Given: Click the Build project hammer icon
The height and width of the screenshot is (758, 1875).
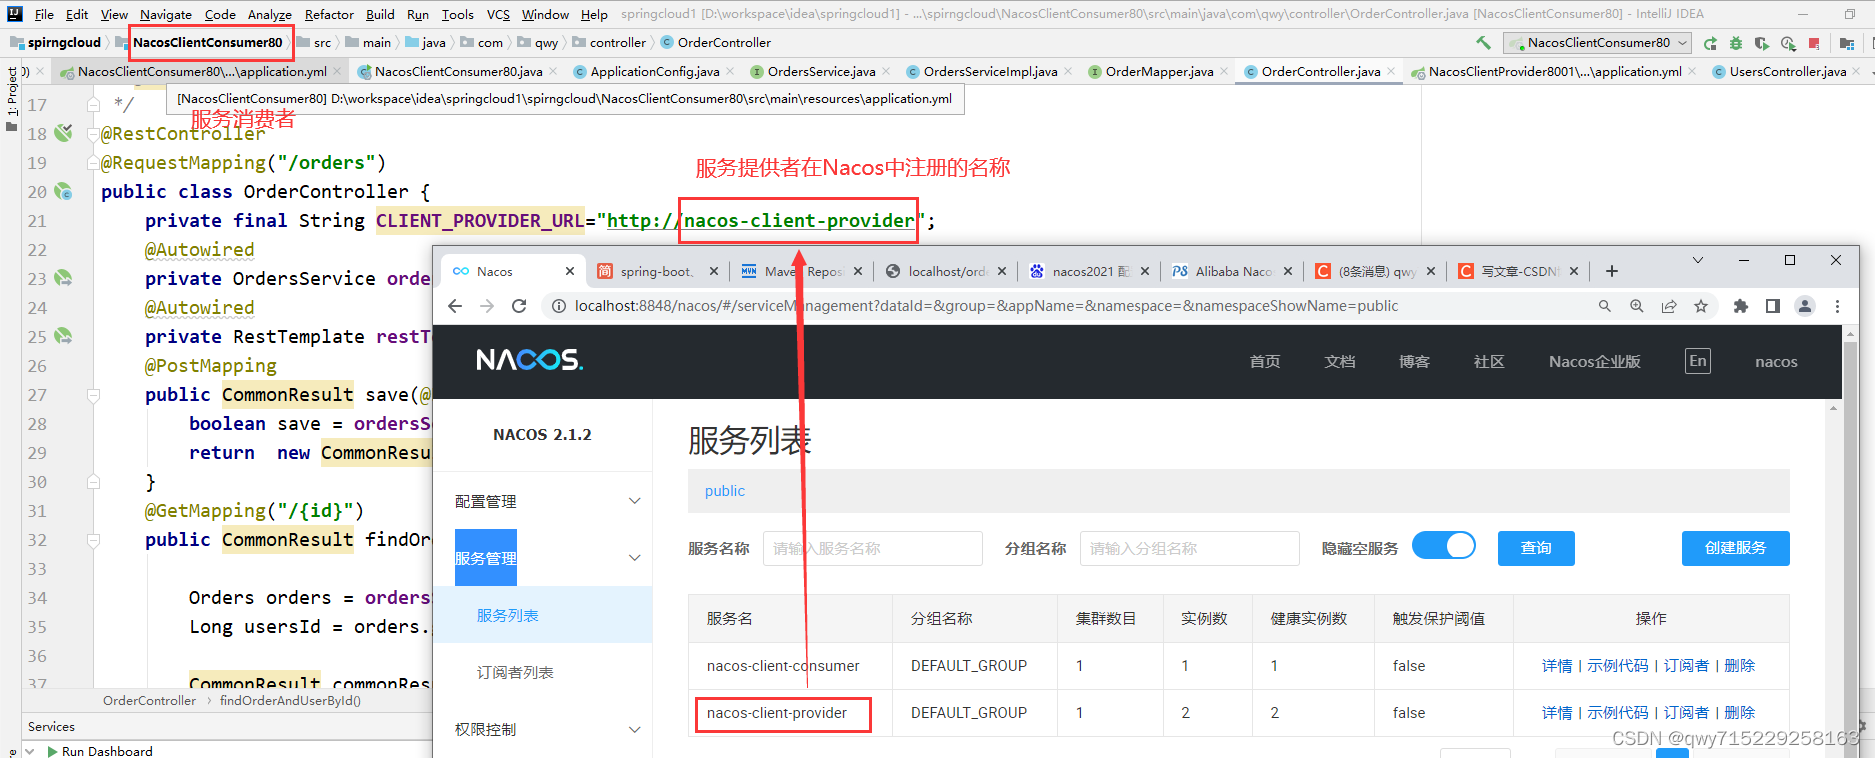Looking at the screenshot, I should tap(1483, 43).
